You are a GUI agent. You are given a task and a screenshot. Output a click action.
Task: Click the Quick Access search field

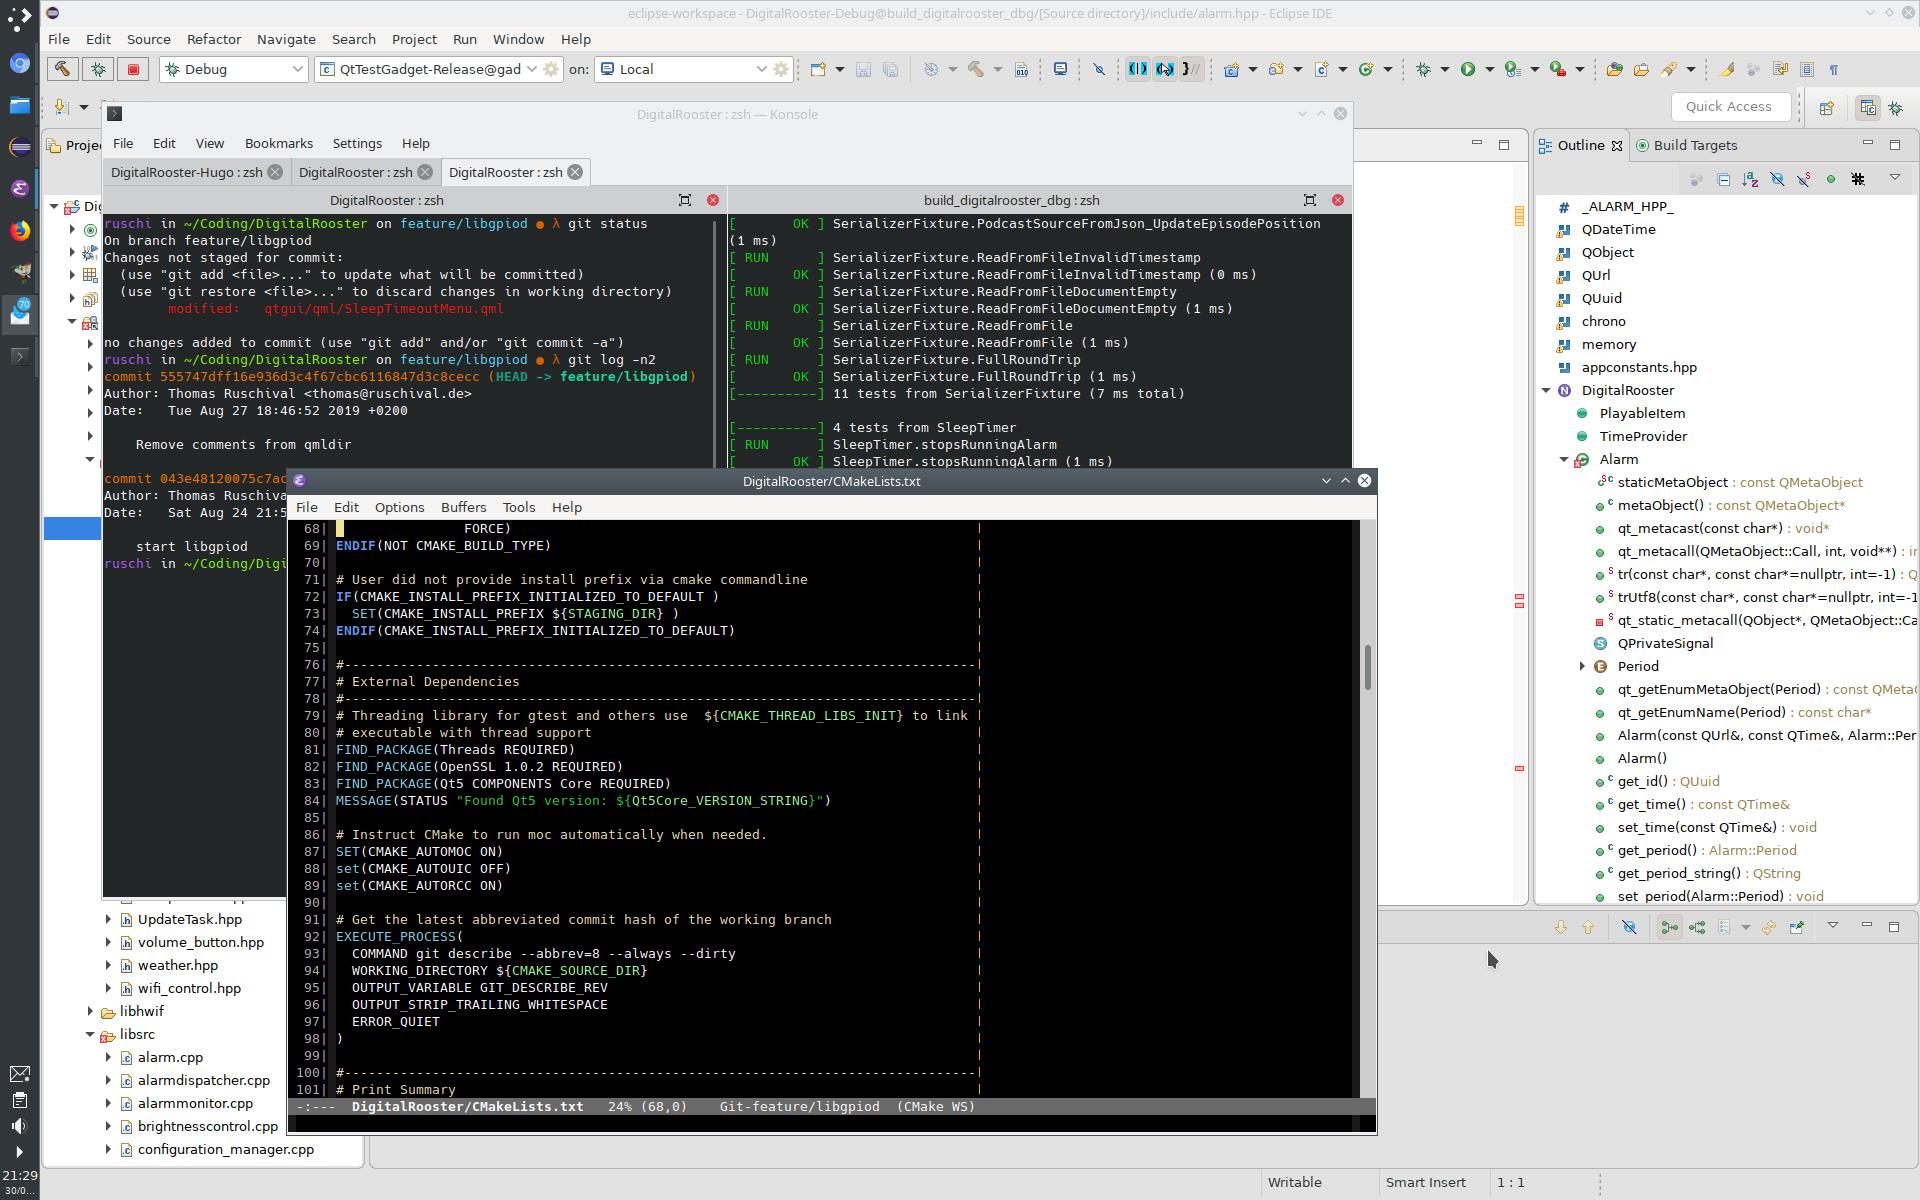pos(1729,107)
